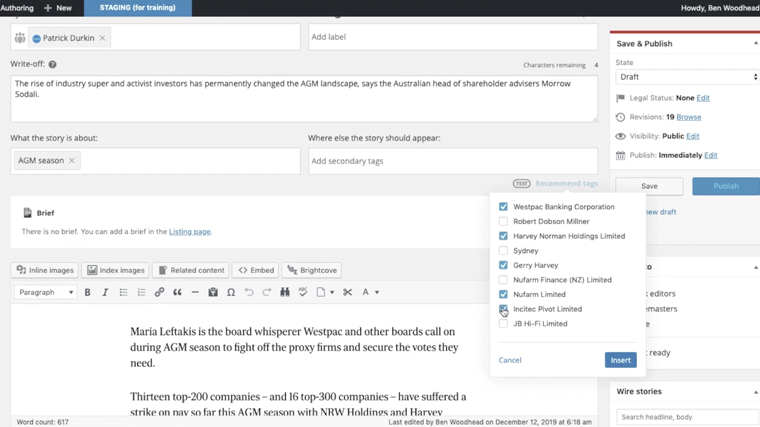Open the Listing page link

tap(190, 232)
